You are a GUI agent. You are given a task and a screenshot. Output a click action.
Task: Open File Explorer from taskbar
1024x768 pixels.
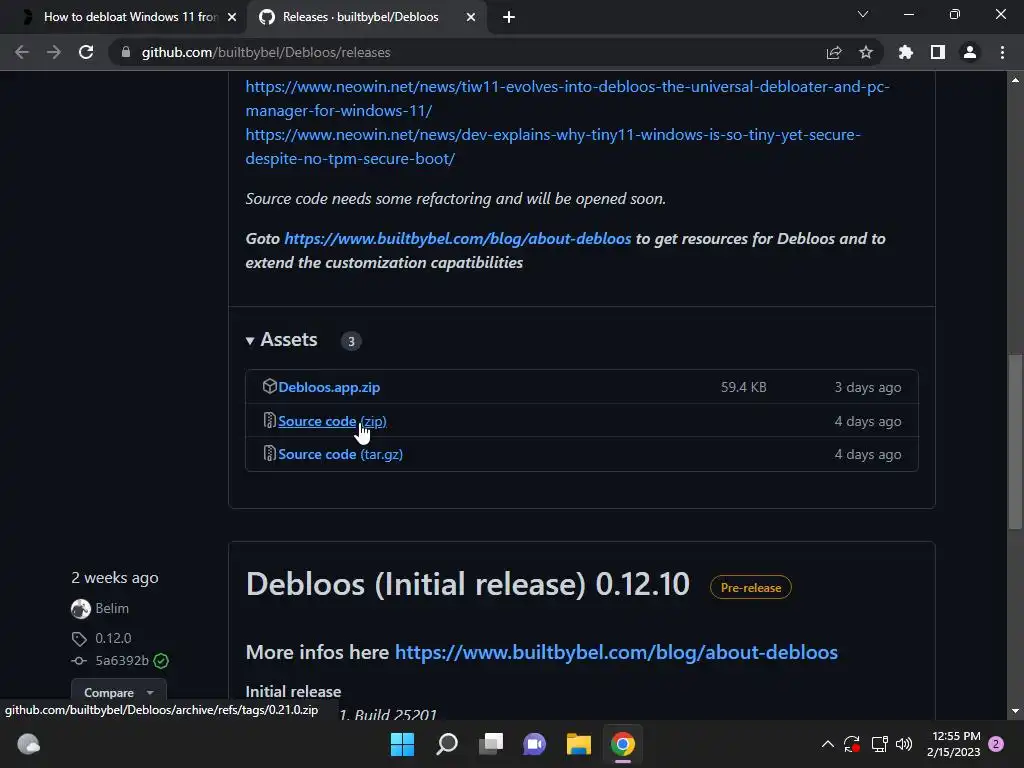pos(579,744)
